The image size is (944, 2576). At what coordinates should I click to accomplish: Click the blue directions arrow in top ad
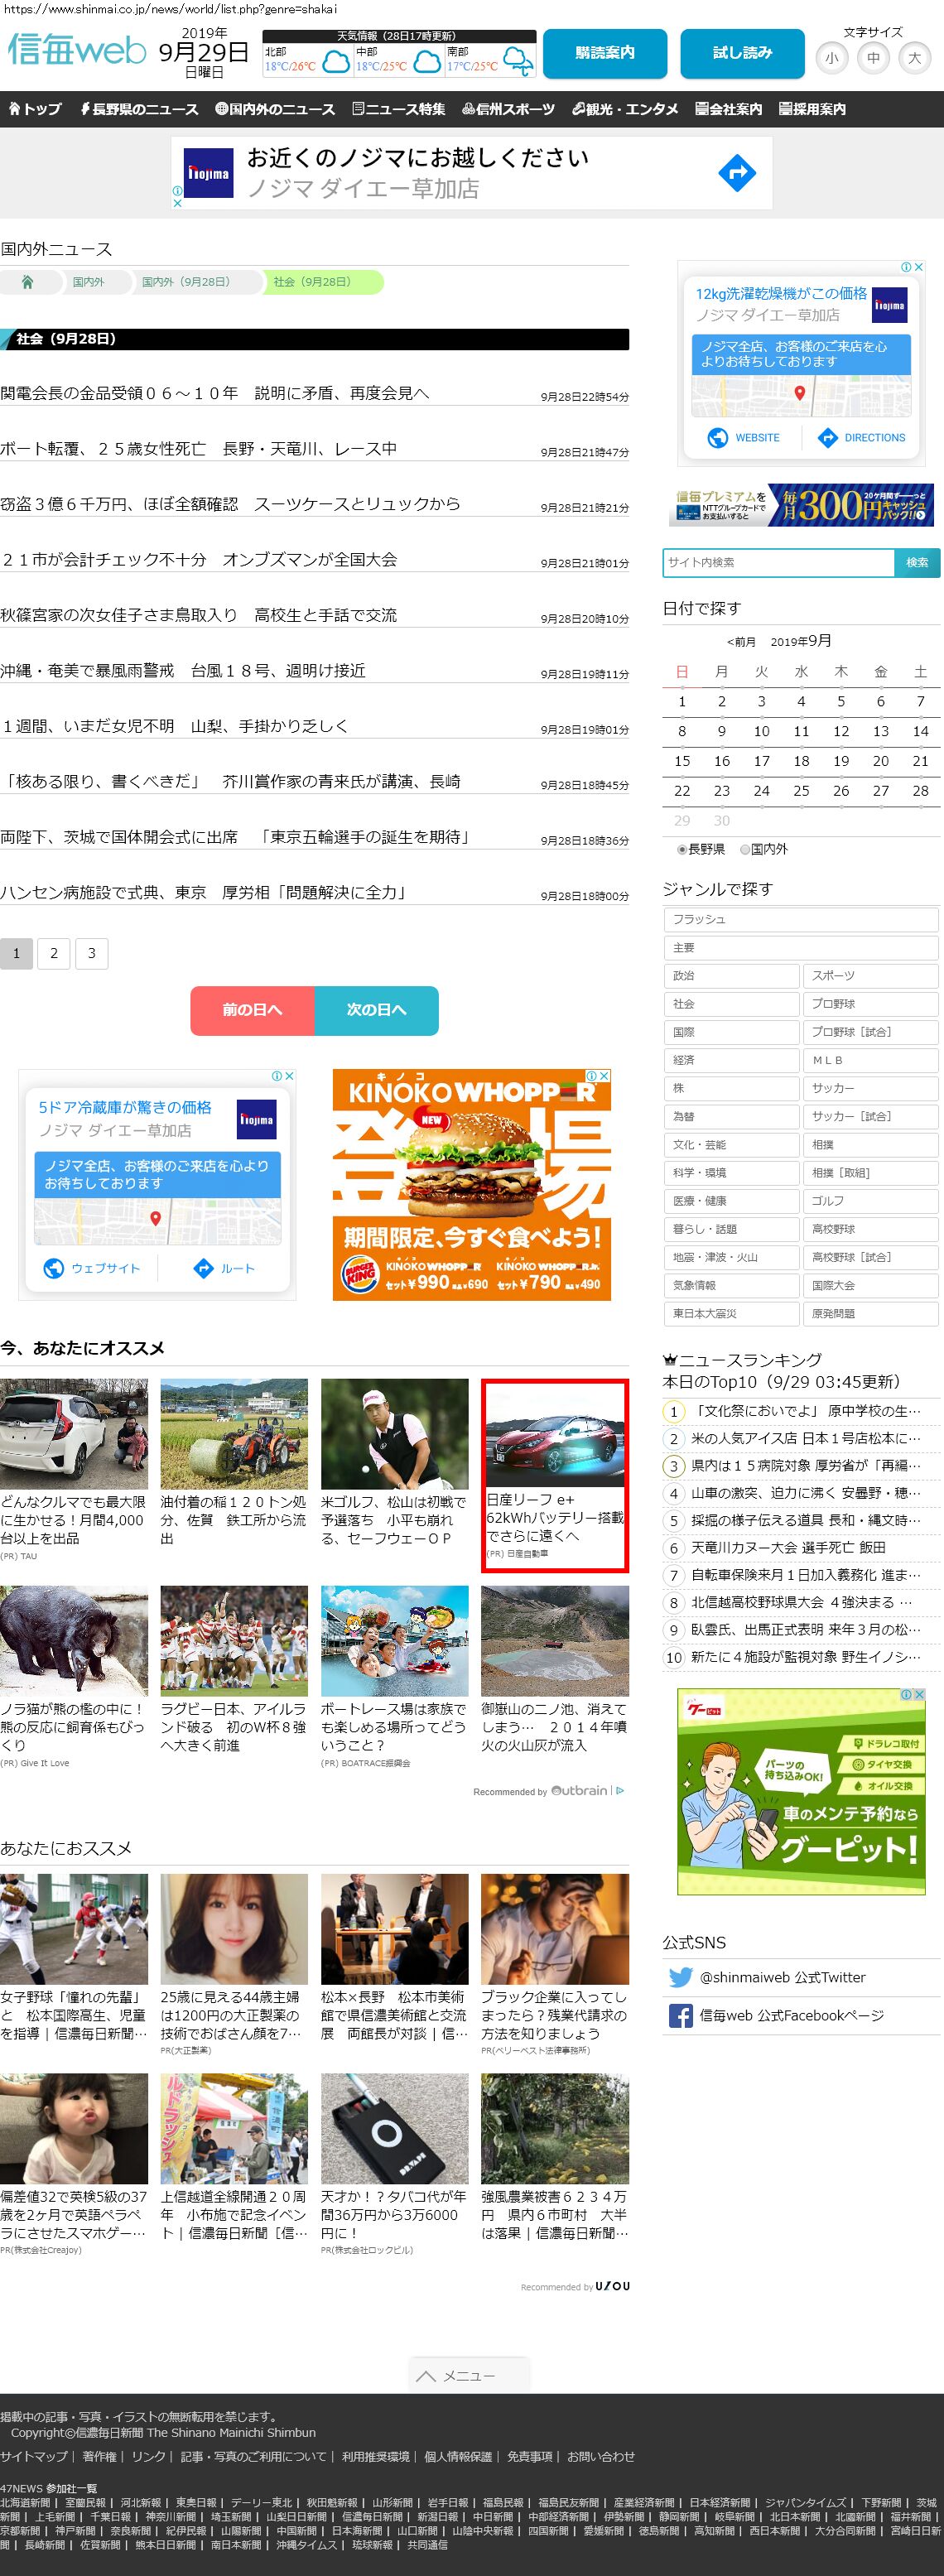point(736,173)
